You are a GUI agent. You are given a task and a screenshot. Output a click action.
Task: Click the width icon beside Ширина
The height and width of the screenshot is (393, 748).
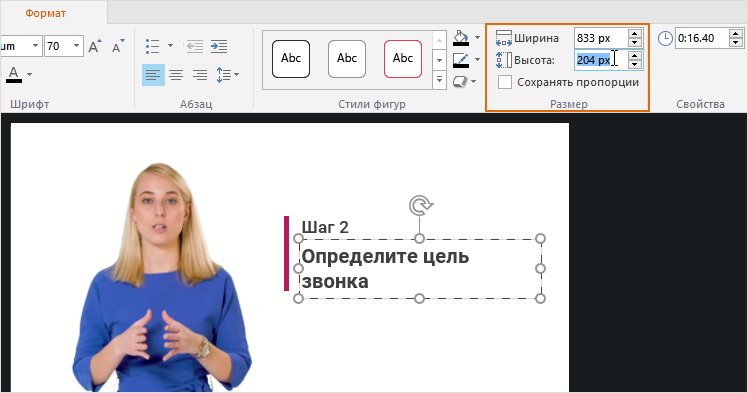[504, 38]
